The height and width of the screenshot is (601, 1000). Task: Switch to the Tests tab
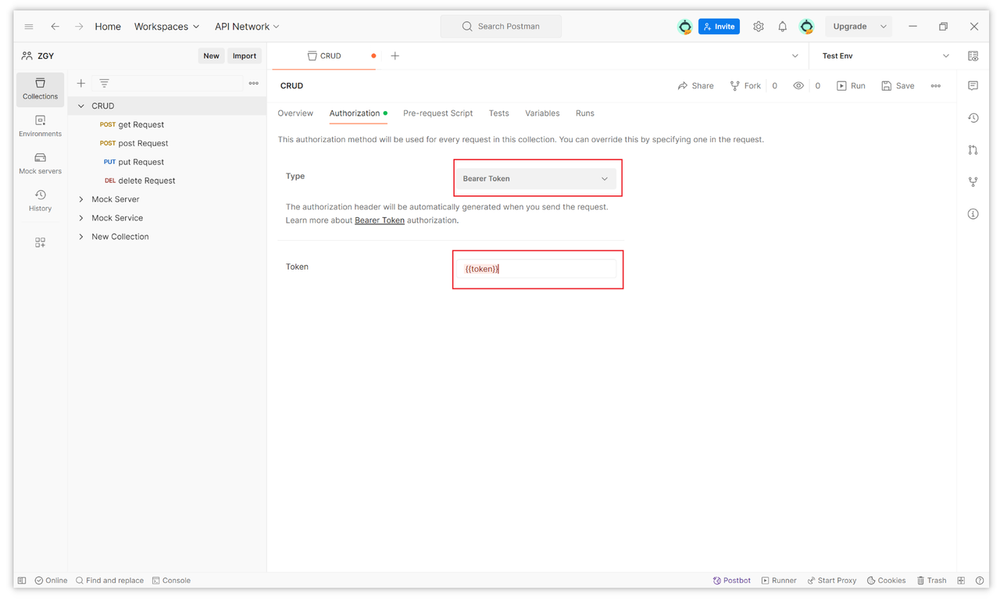pyautogui.click(x=498, y=113)
